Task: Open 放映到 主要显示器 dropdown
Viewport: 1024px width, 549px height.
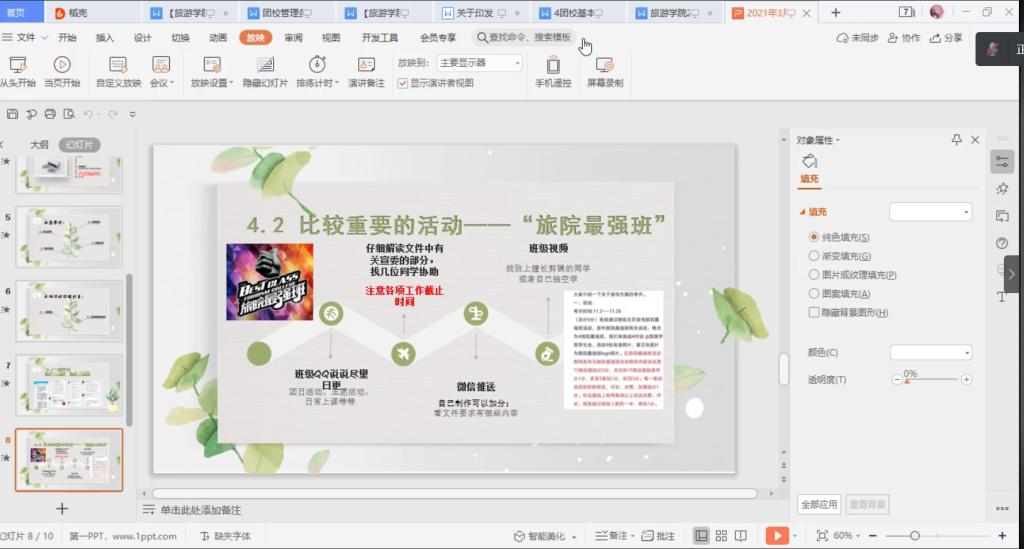Action: tap(480, 63)
